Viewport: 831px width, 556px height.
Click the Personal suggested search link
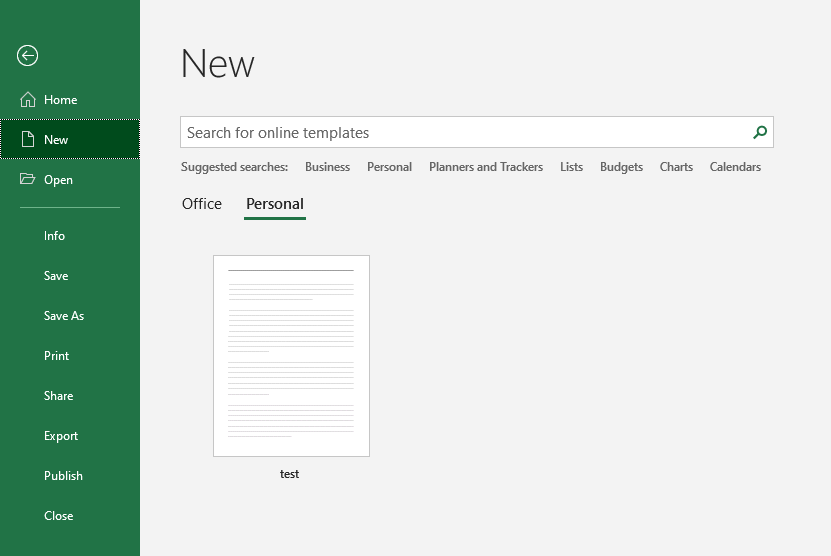389,167
